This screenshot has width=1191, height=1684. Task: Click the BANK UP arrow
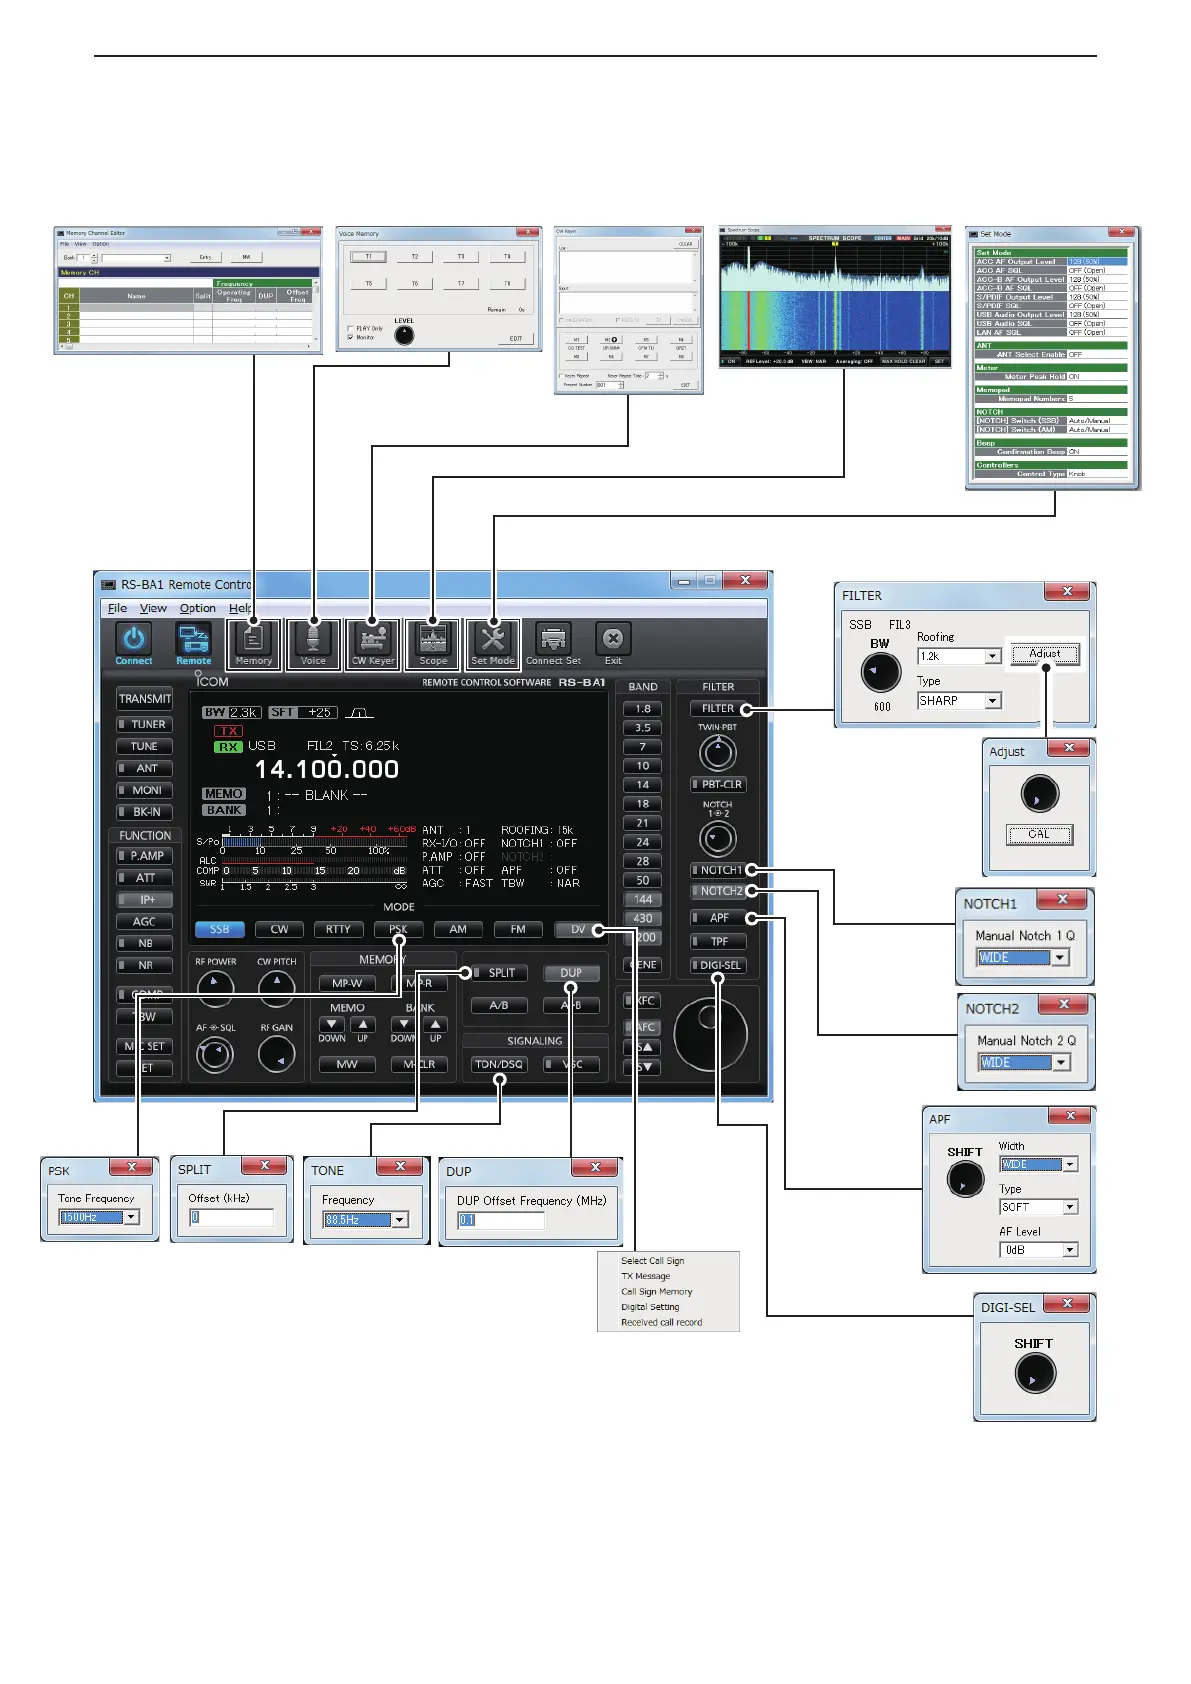click(435, 1024)
